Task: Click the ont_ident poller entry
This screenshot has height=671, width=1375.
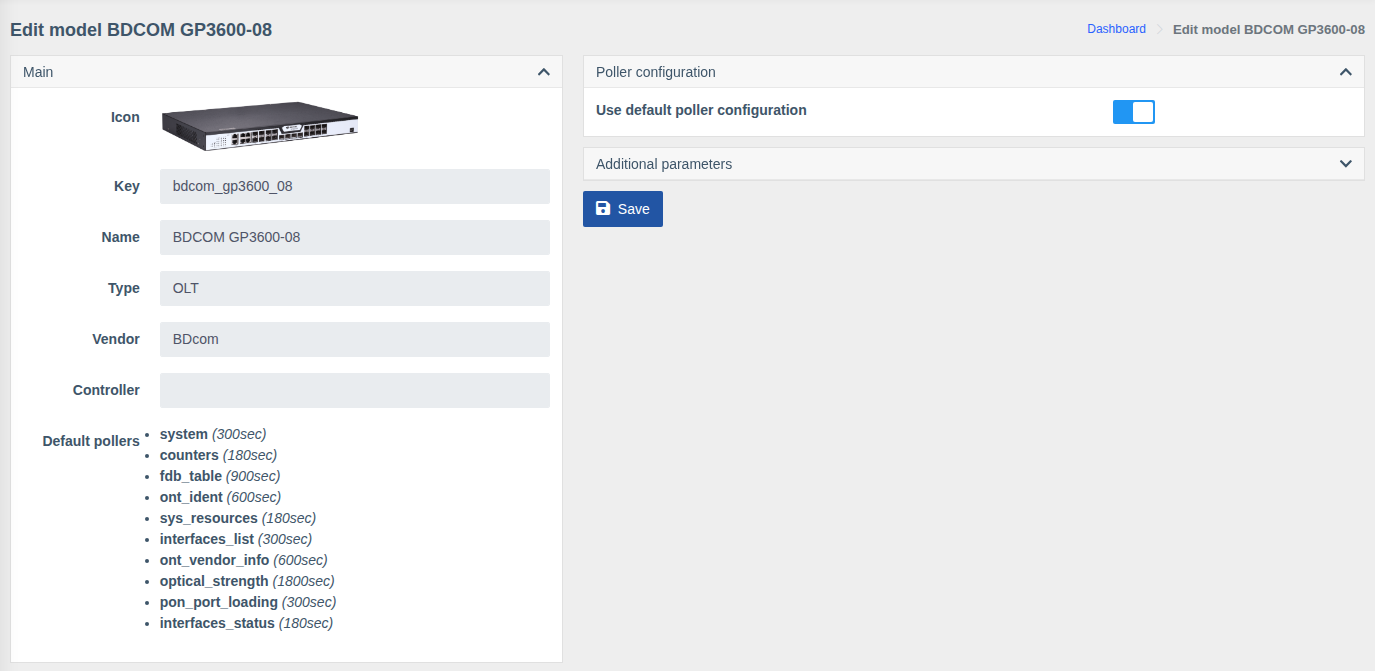Action: 220,497
